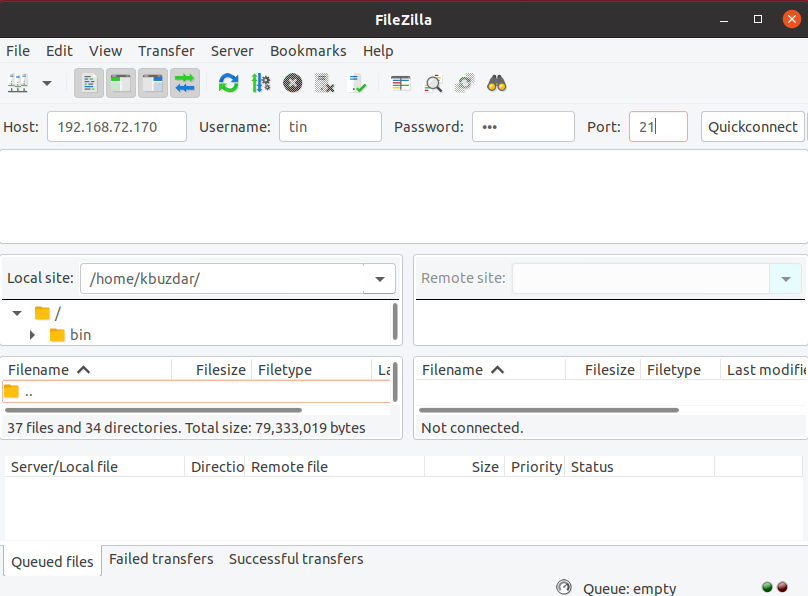Cancel the current operation
This screenshot has width=808, height=596.
pos(292,83)
